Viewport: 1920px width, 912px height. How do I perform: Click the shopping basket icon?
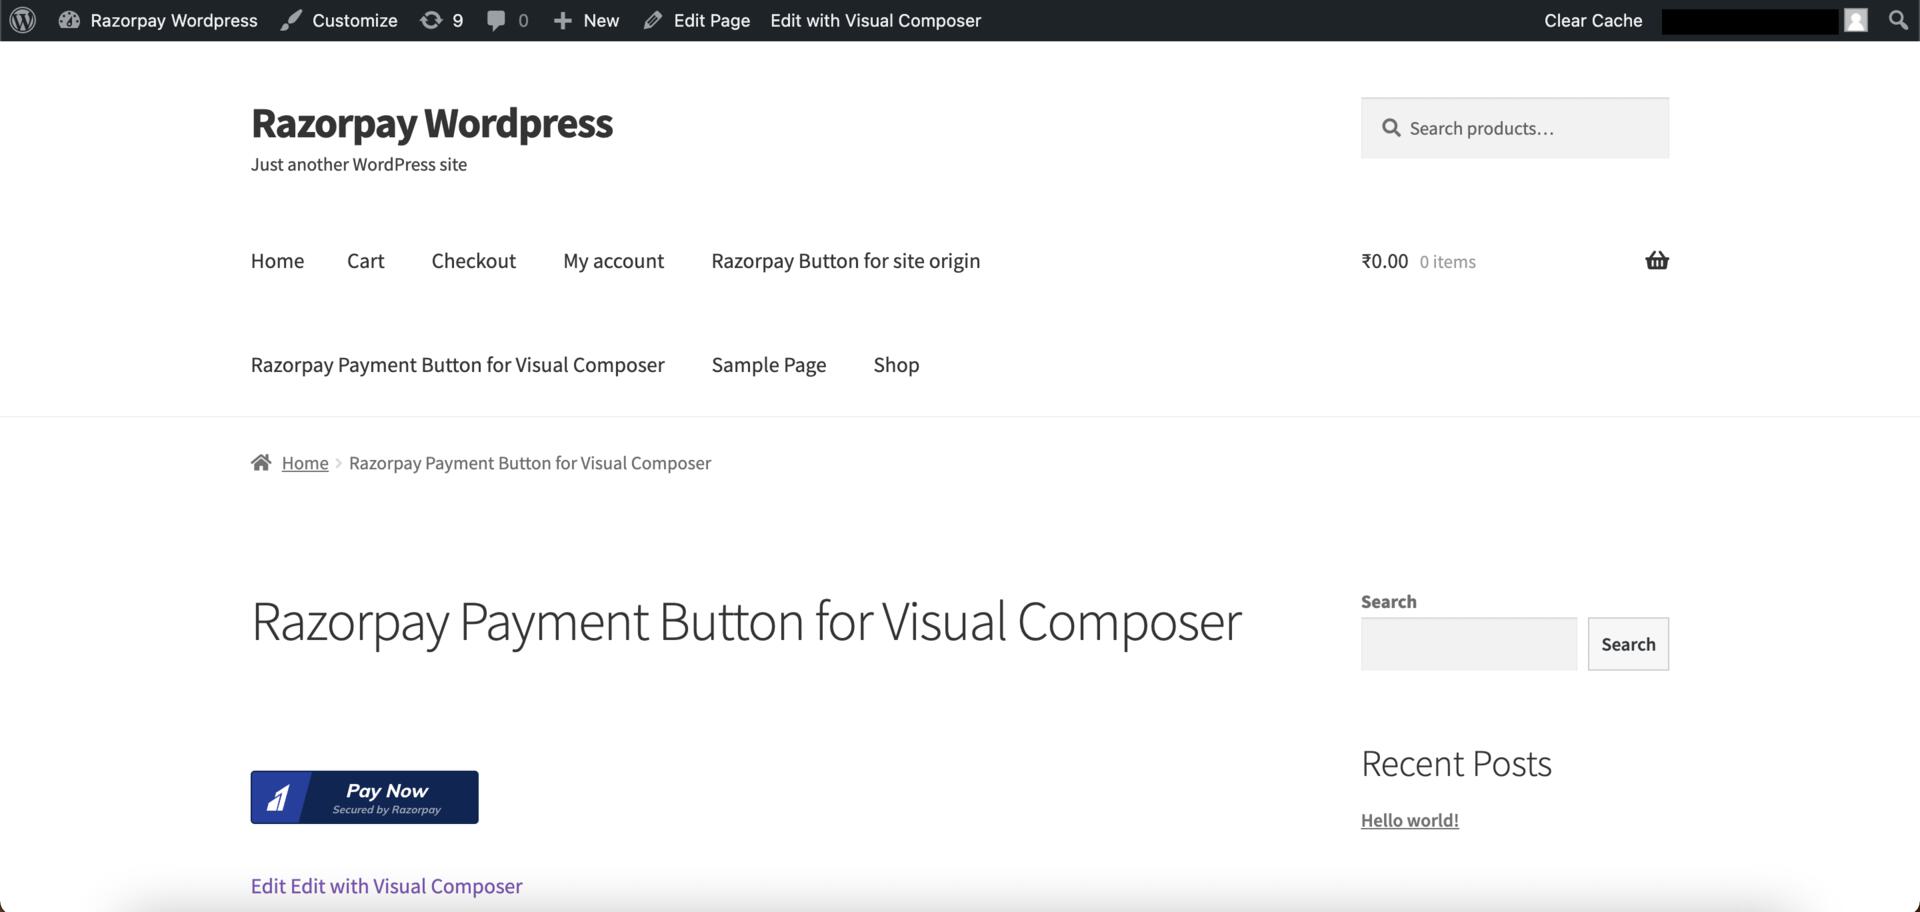pyautogui.click(x=1657, y=261)
